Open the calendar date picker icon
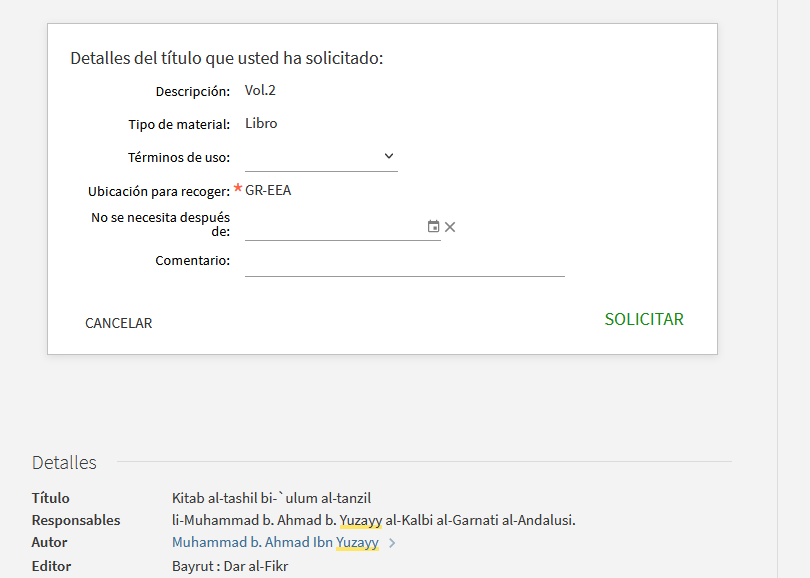 click(433, 226)
